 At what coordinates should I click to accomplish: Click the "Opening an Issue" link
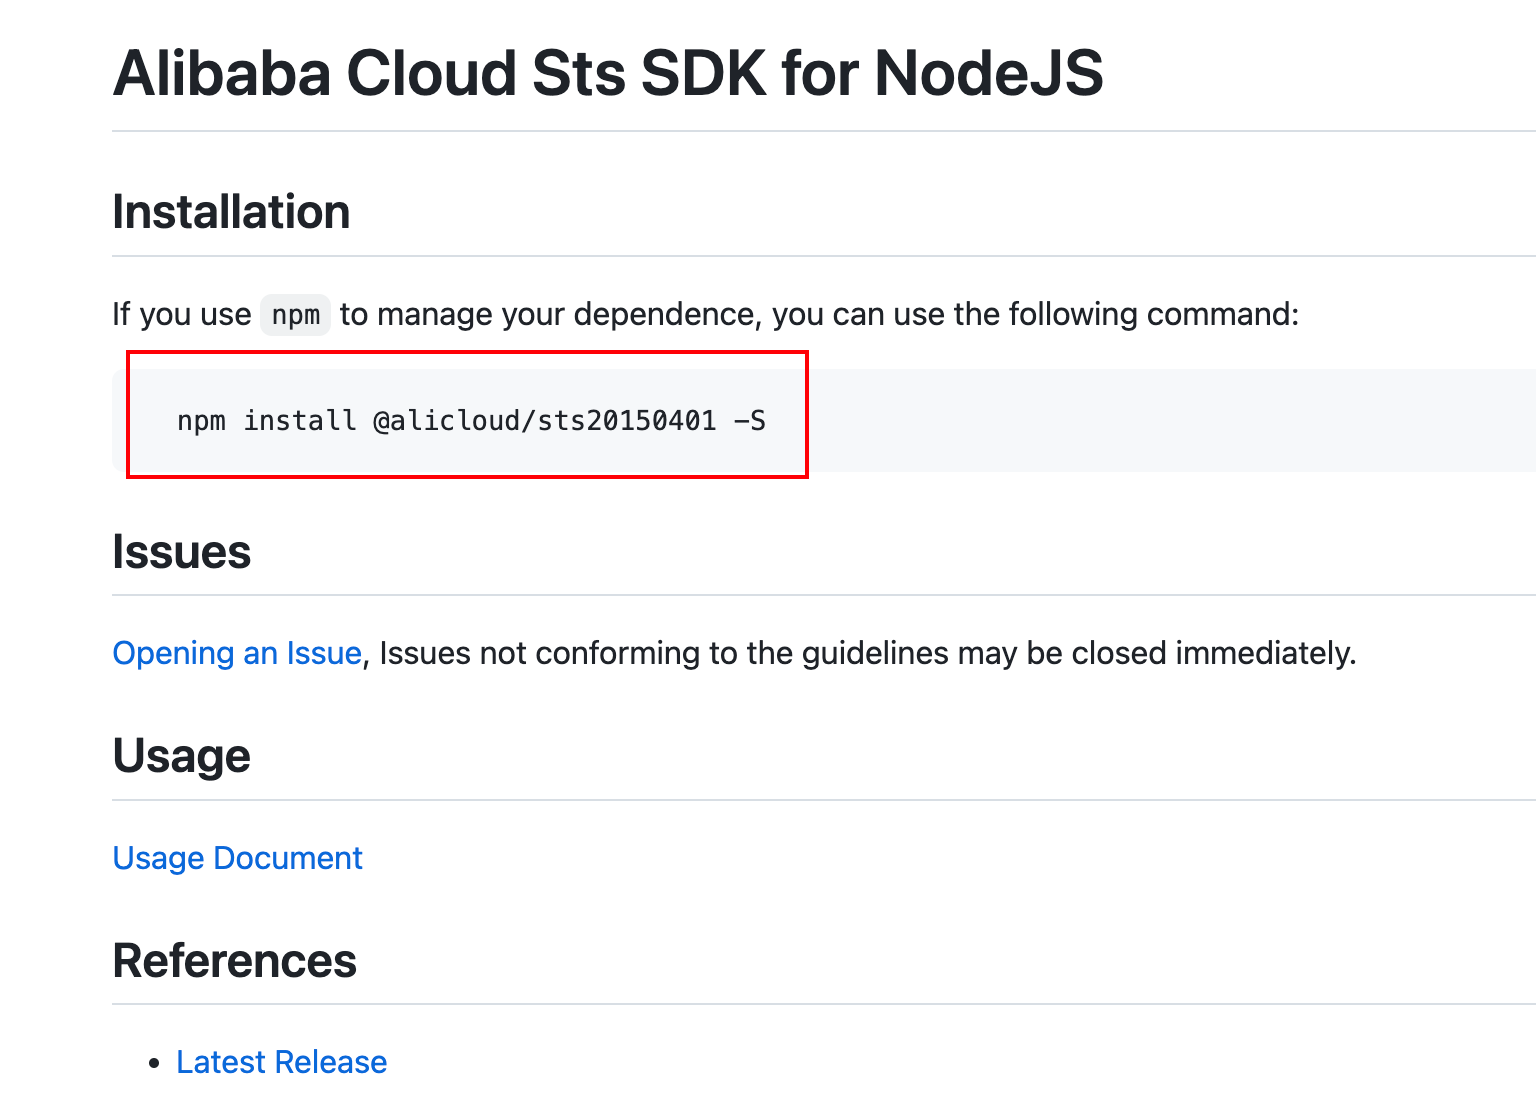tap(237, 653)
